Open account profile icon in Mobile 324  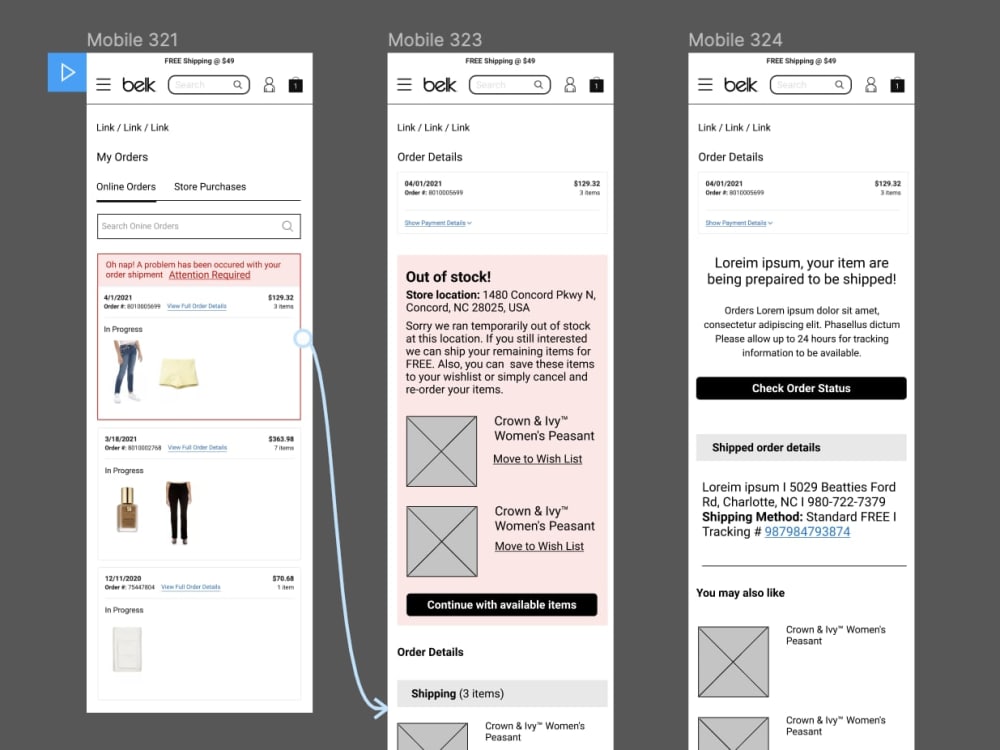click(x=871, y=85)
